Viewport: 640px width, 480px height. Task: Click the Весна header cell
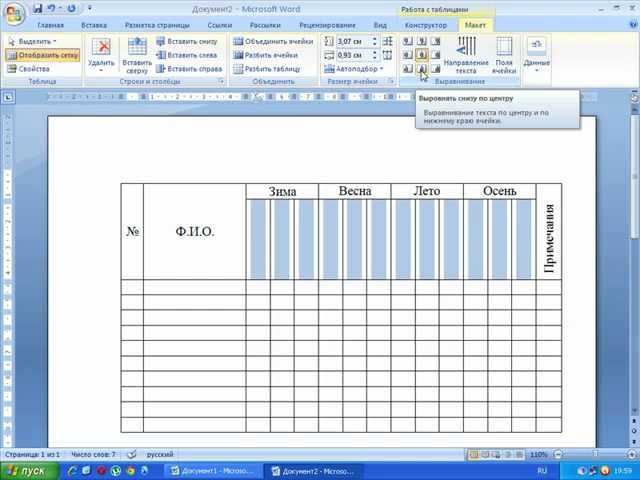pos(355,191)
